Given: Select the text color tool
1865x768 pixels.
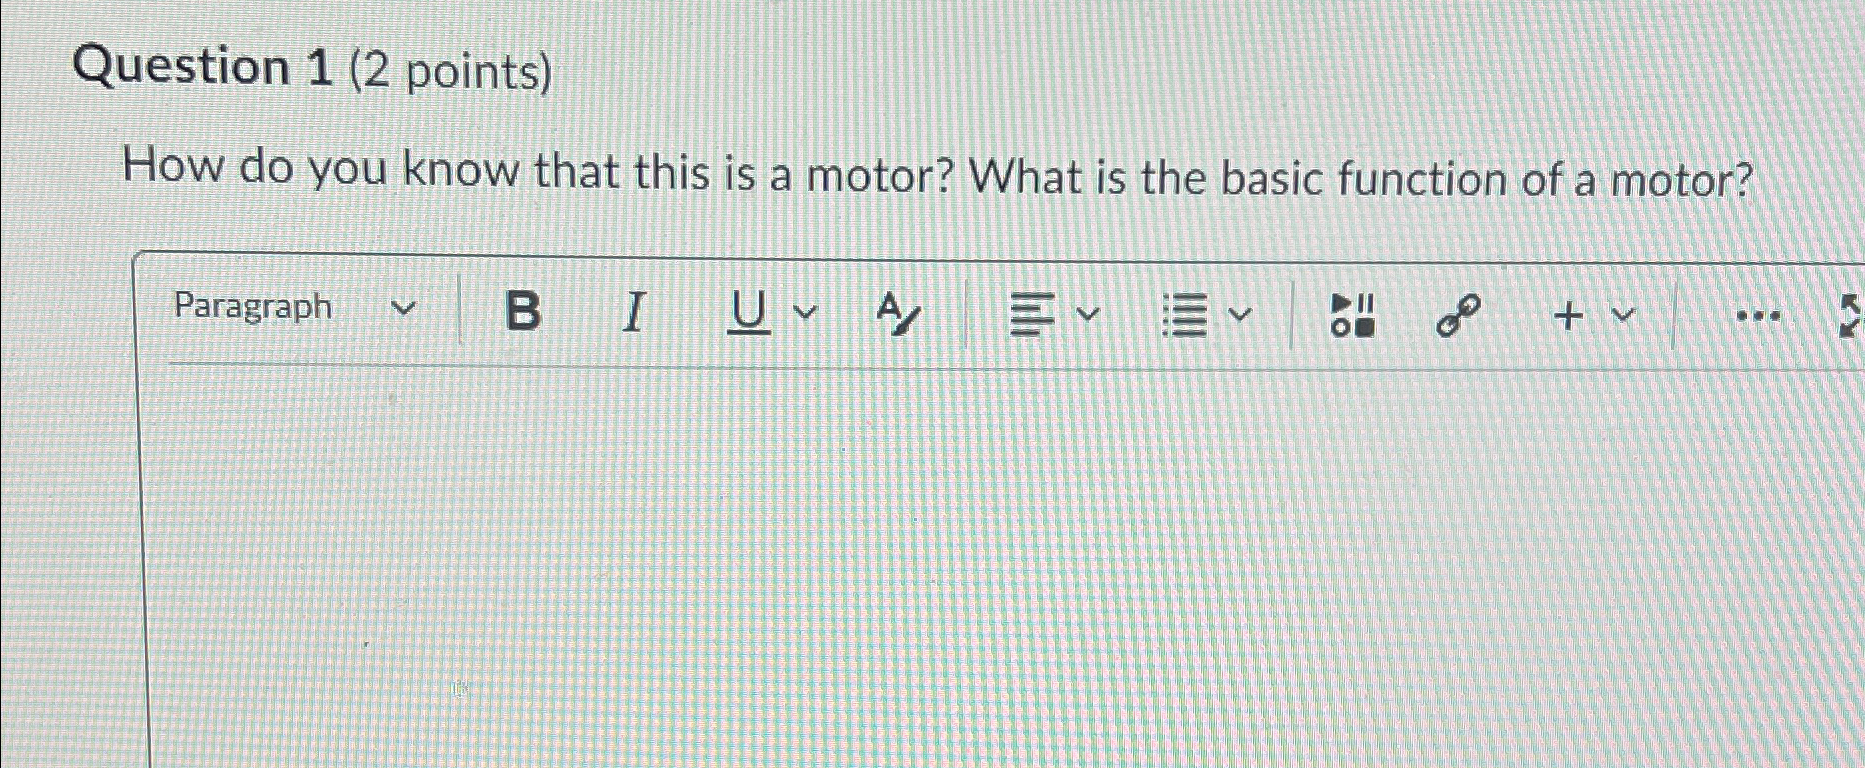Looking at the screenshot, I should coord(898,314).
